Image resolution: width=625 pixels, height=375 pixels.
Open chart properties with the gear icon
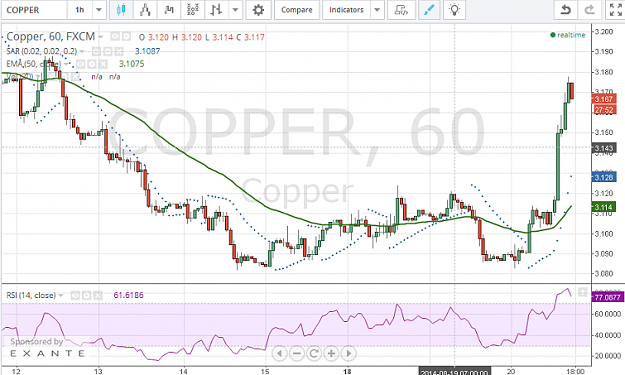click(258, 10)
